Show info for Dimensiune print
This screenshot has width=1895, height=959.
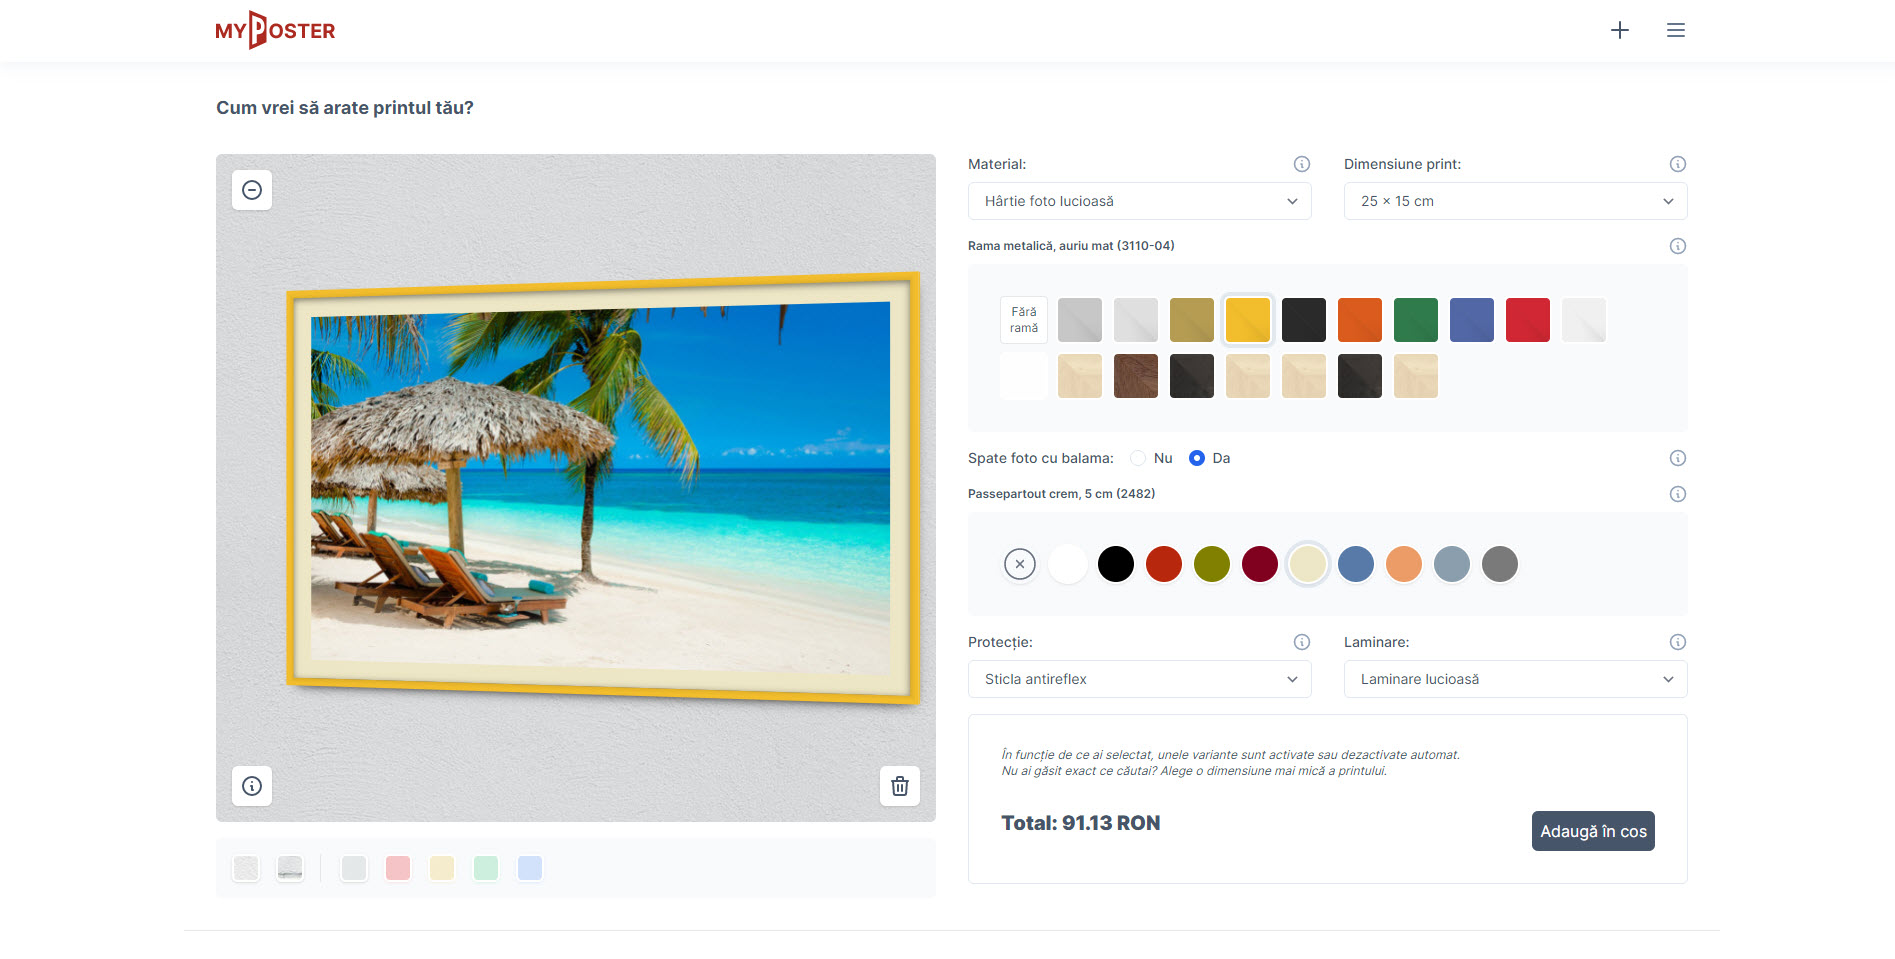[1678, 164]
